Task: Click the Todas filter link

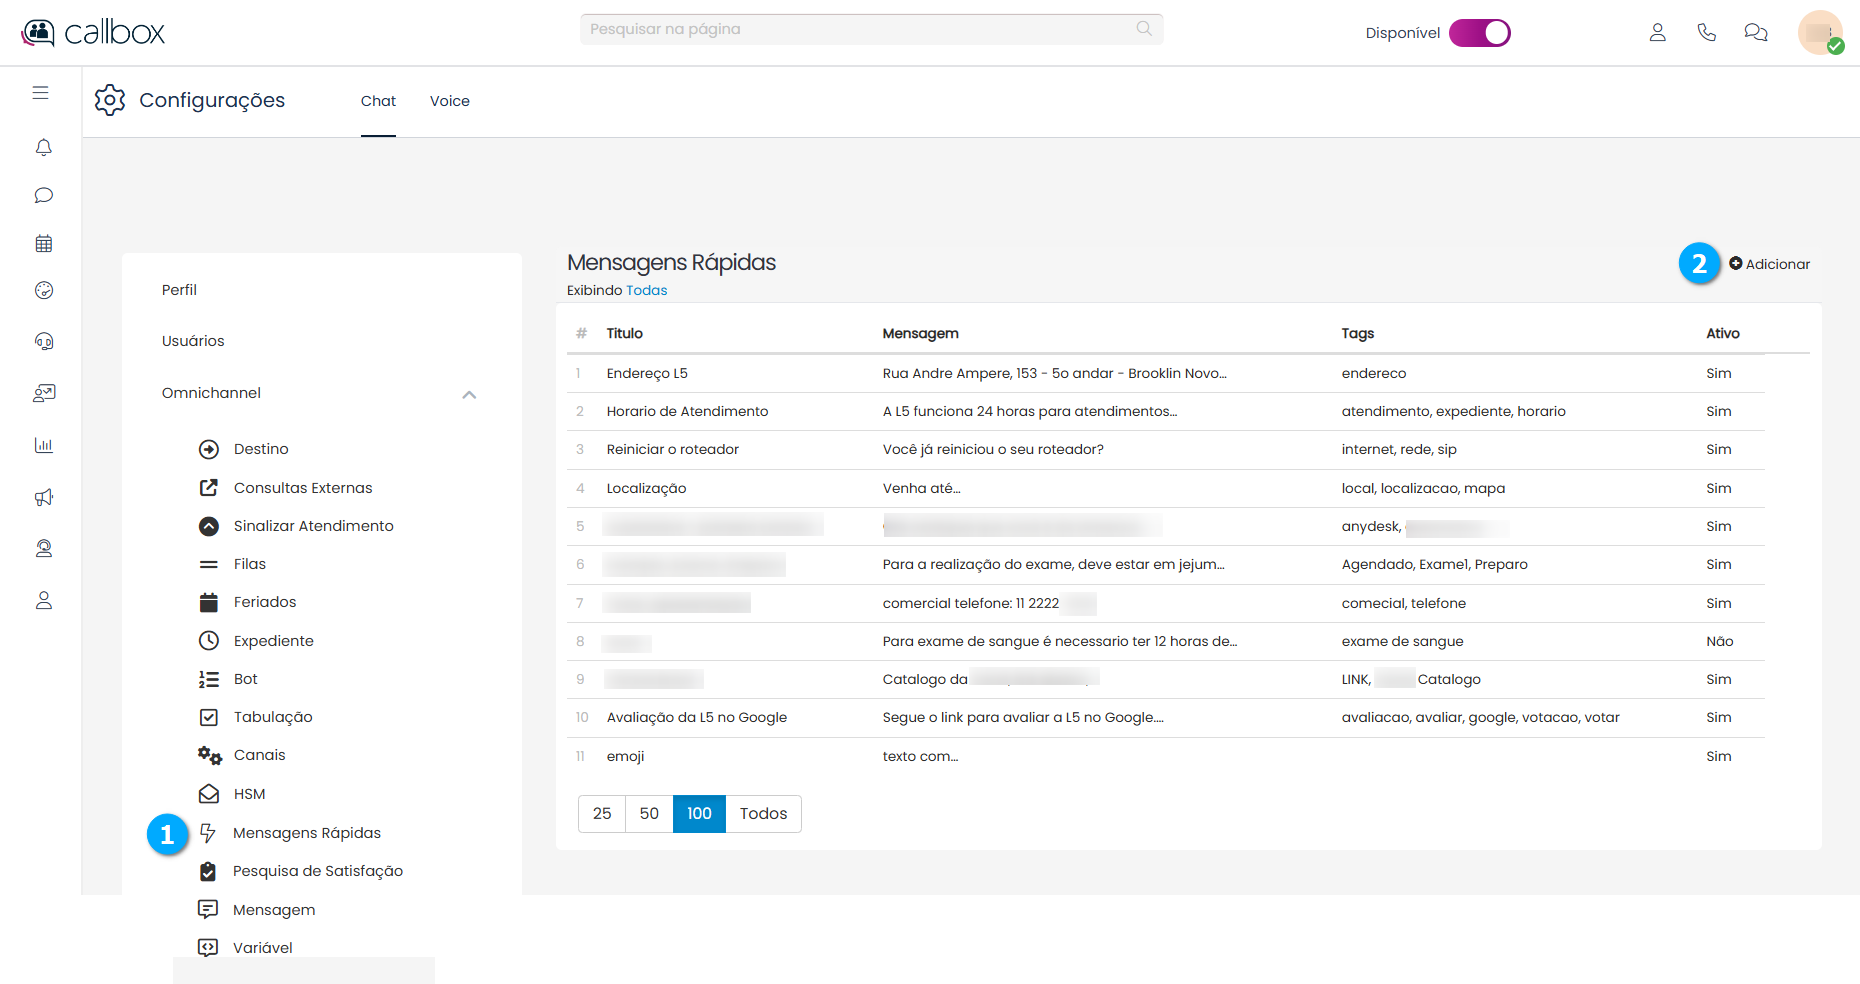Action: 646,290
